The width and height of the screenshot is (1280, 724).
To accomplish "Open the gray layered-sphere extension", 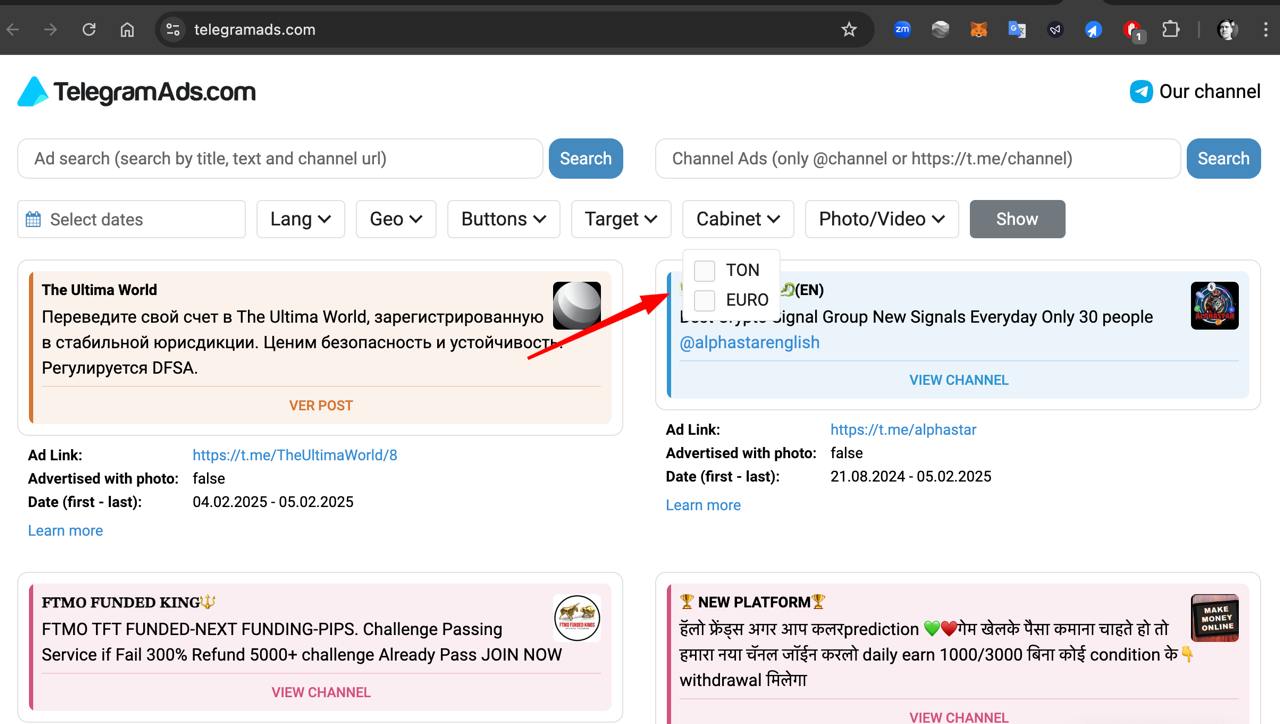I will click(940, 30).
